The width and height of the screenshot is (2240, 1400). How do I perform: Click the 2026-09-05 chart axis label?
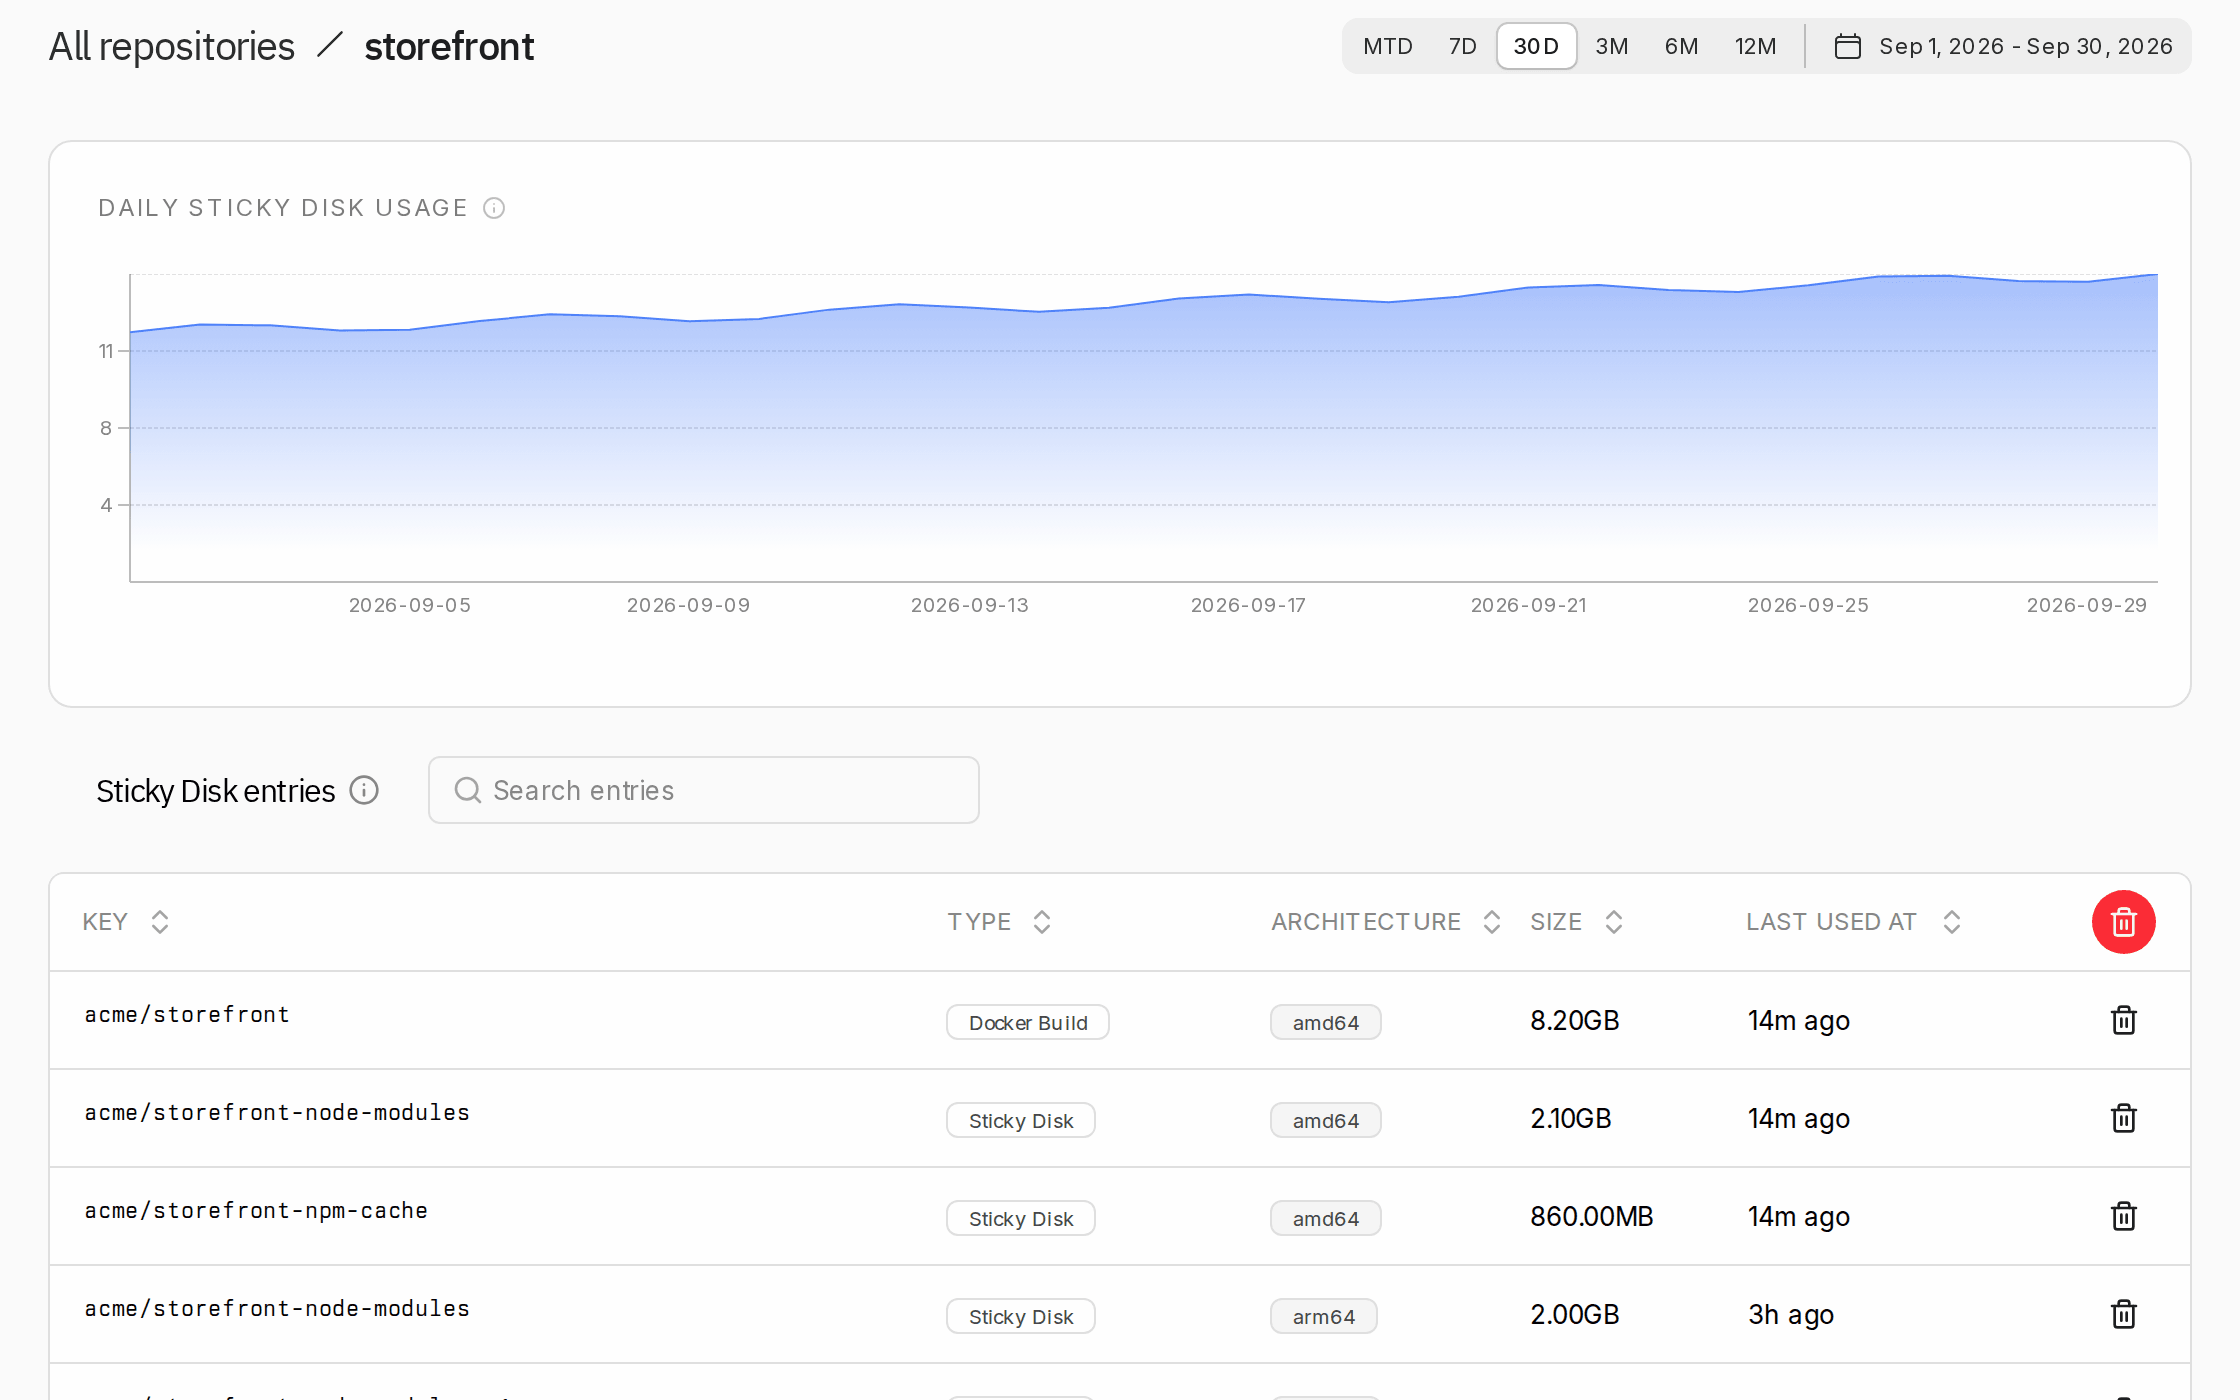point(410,605)
